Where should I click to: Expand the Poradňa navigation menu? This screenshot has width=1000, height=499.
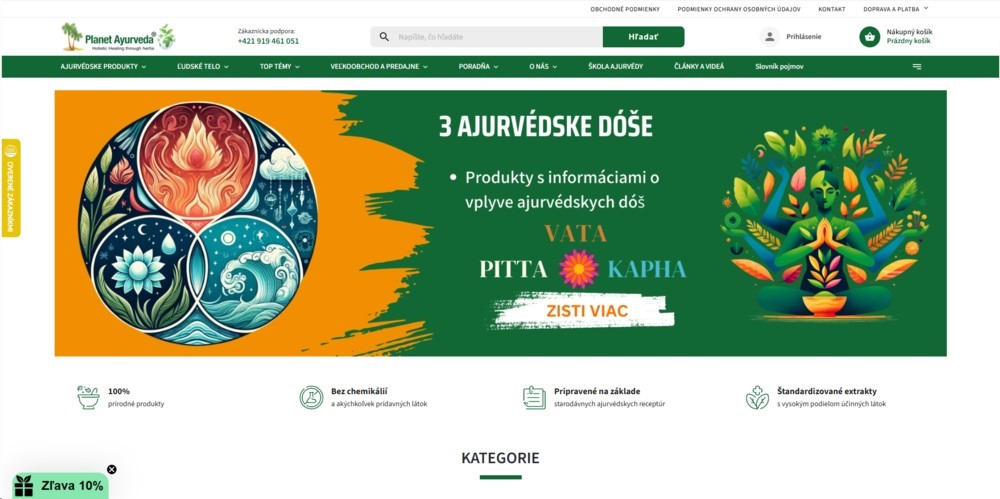click(x=478, y=66)
